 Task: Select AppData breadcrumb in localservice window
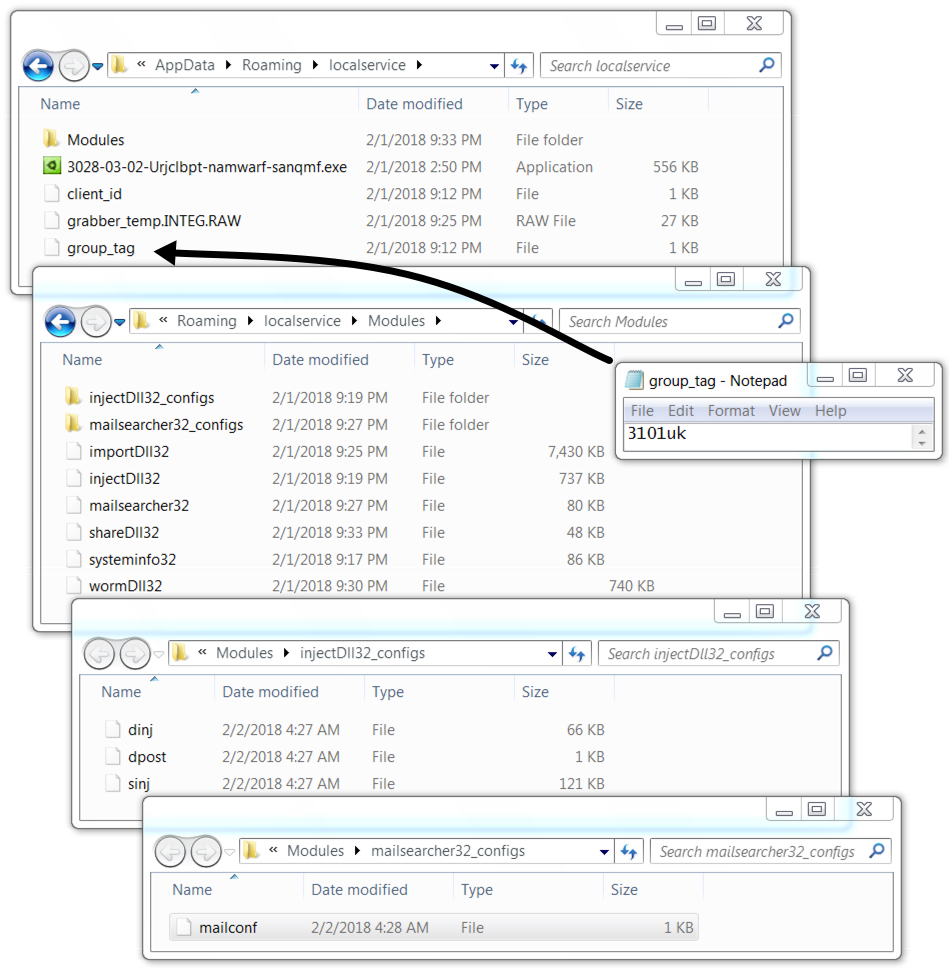click(185, 65)
